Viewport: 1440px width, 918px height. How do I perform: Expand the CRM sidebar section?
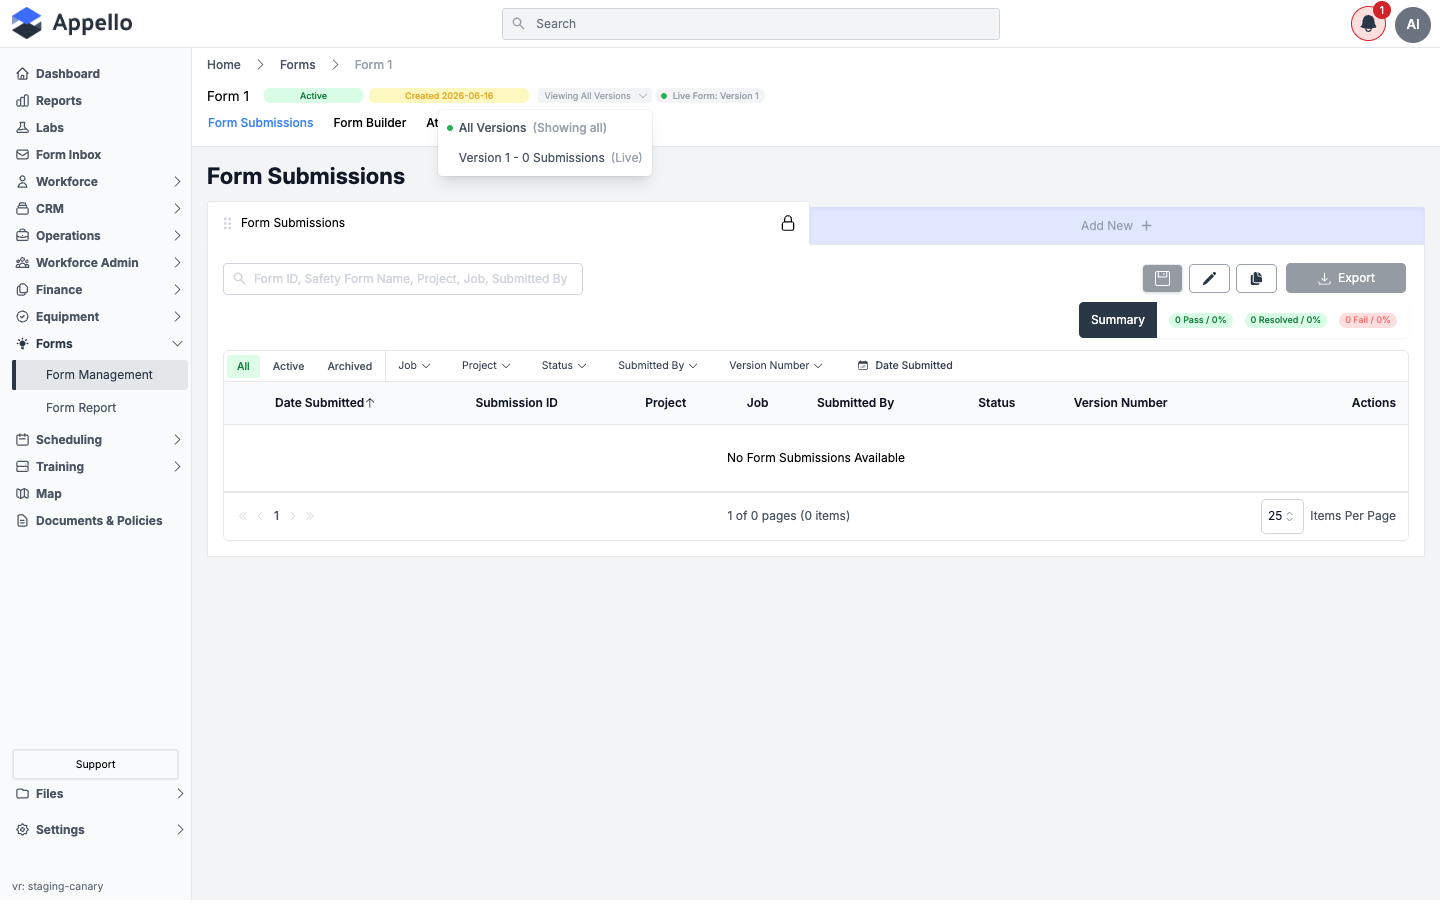[x=99, y=209]
